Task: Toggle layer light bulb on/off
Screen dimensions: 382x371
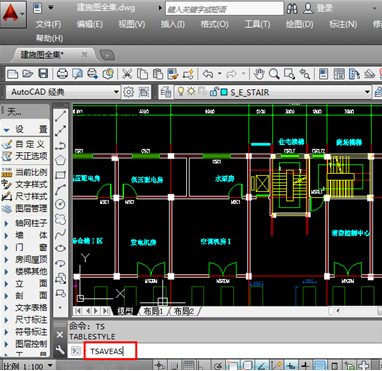Action: coord(181,91)
